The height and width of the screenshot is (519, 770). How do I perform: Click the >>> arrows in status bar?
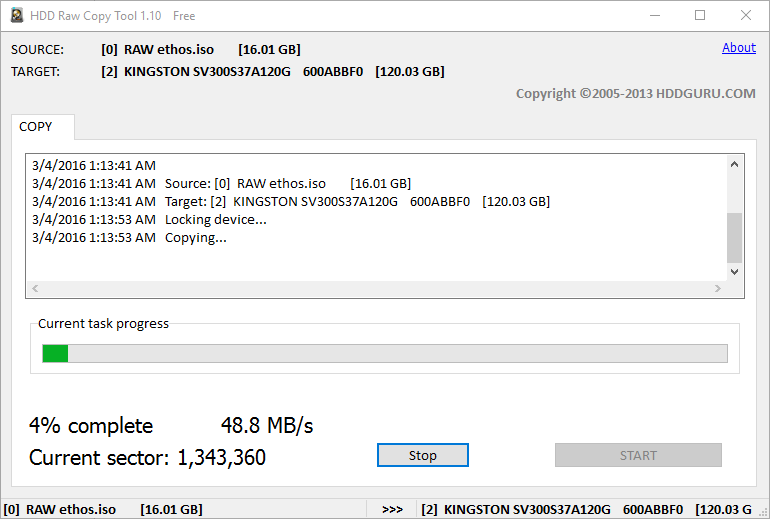[392, 510]
